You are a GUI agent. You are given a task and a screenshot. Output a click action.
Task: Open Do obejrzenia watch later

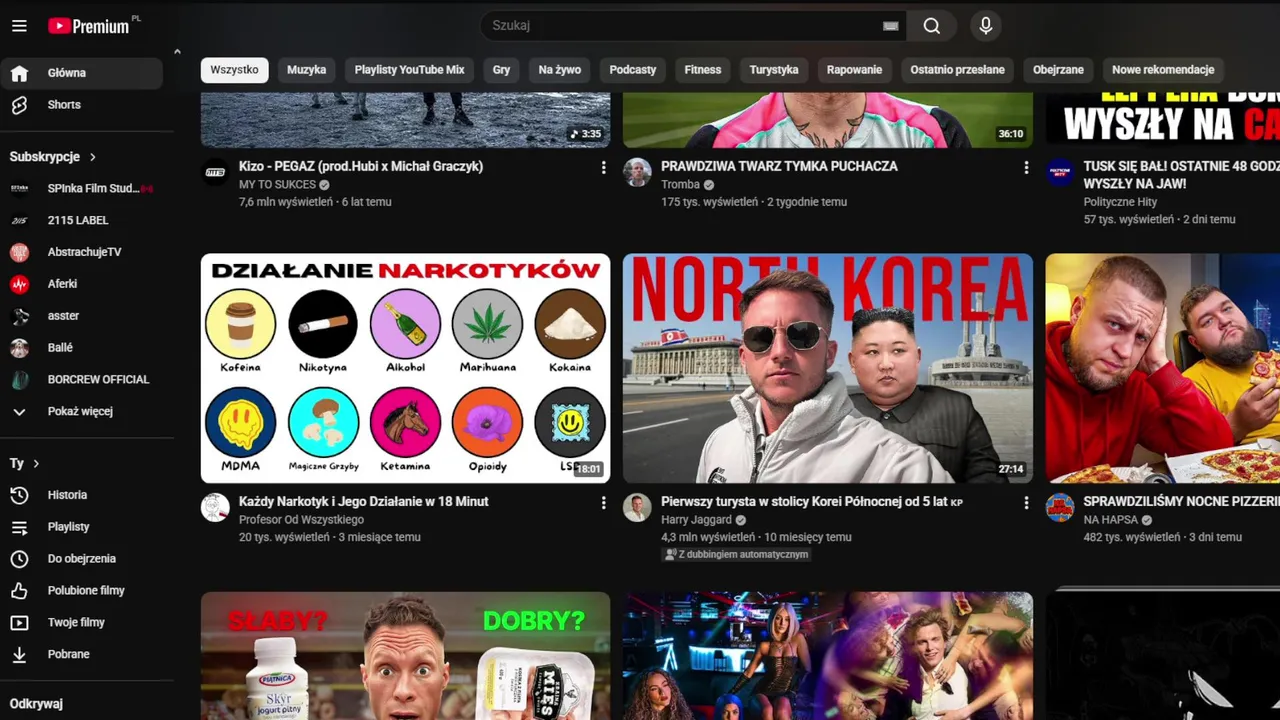(x=82, y=559)
